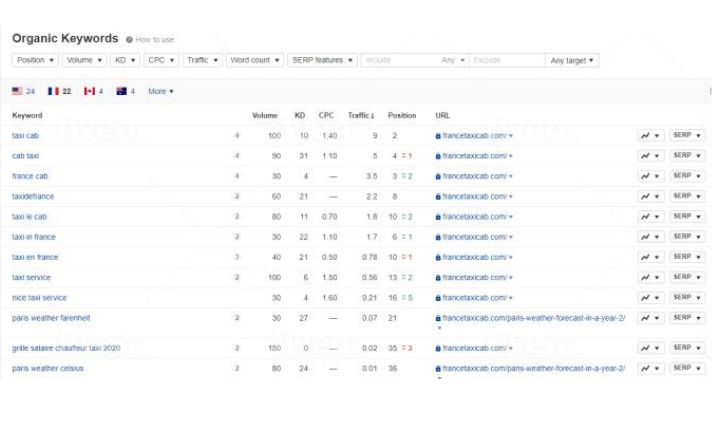712x430 pixels.
Task: Open francetaxicab.com URL in taxi service row
Action: click(x=475, y=277)
